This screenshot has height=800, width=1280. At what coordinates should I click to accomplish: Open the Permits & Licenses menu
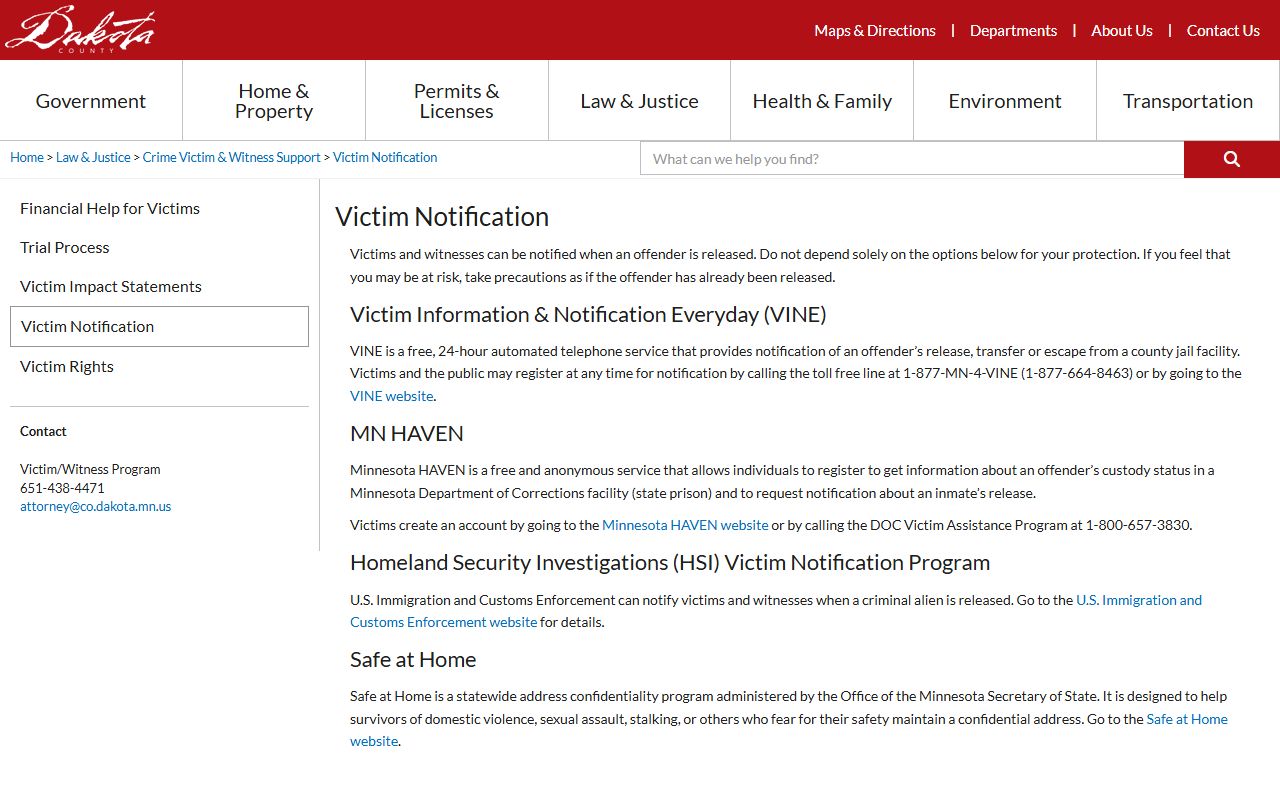[457, 101]
